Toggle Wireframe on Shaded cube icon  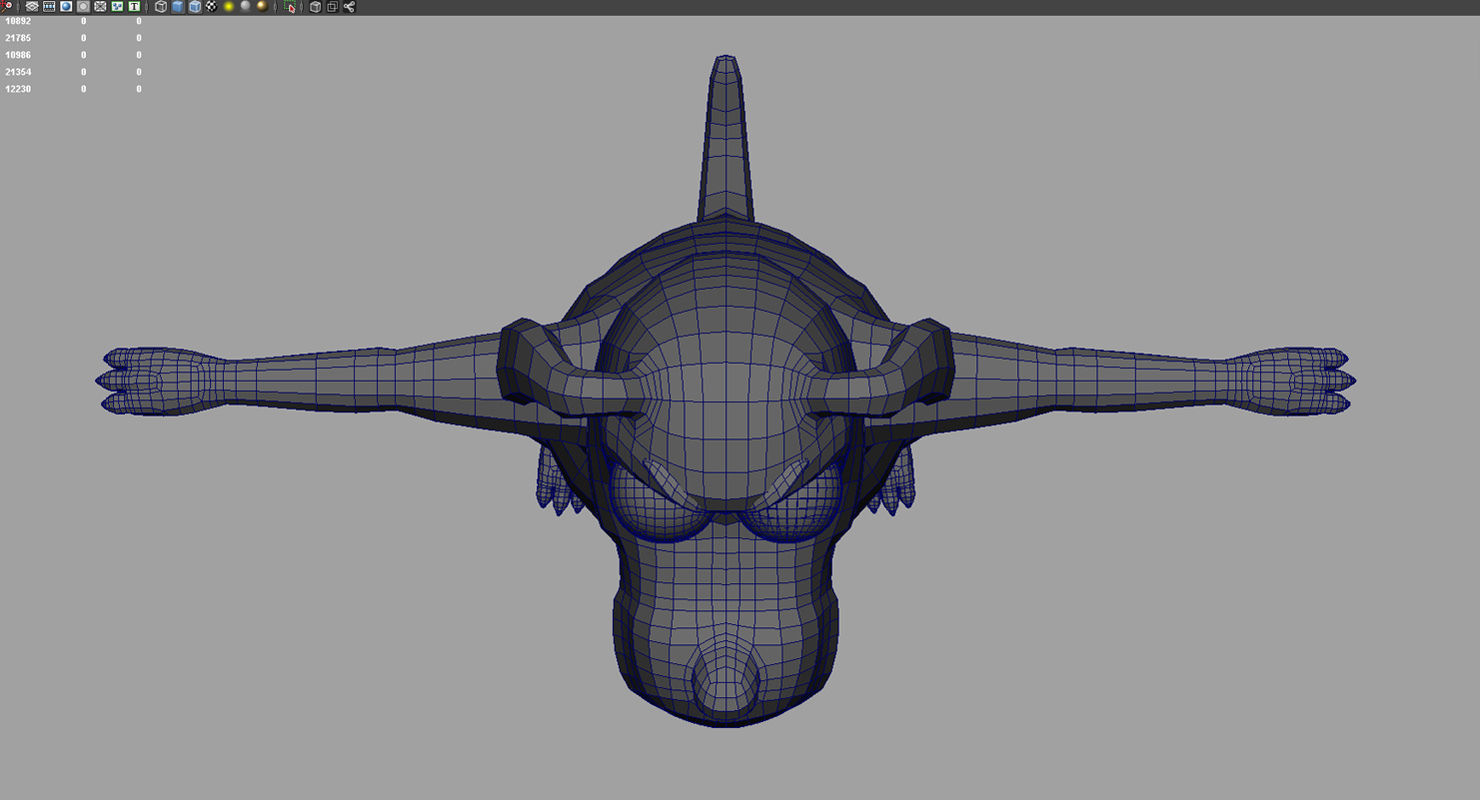tap(195, 7)
